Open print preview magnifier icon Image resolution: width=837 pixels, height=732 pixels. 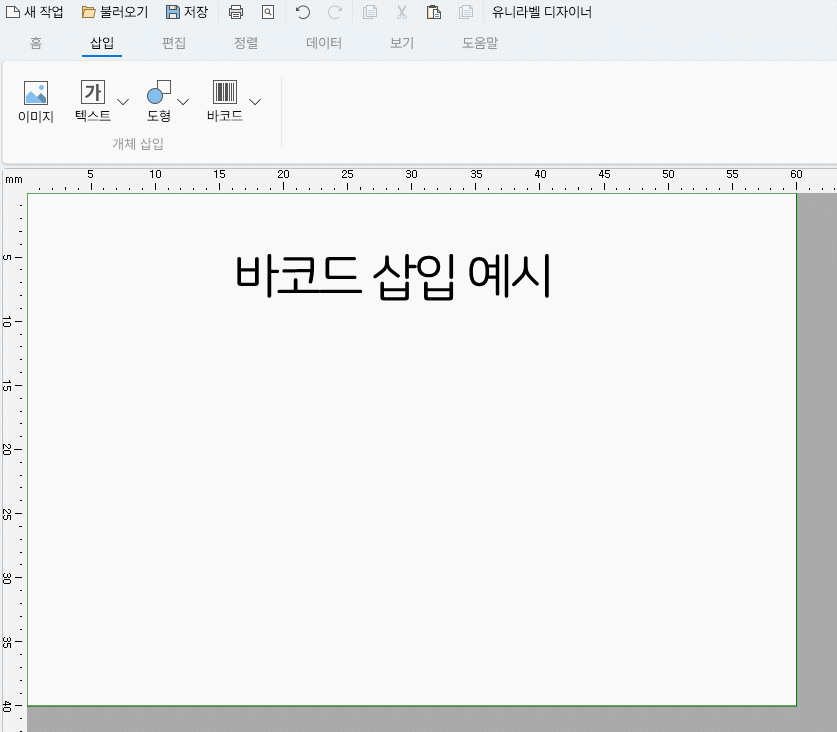[268, 12]
